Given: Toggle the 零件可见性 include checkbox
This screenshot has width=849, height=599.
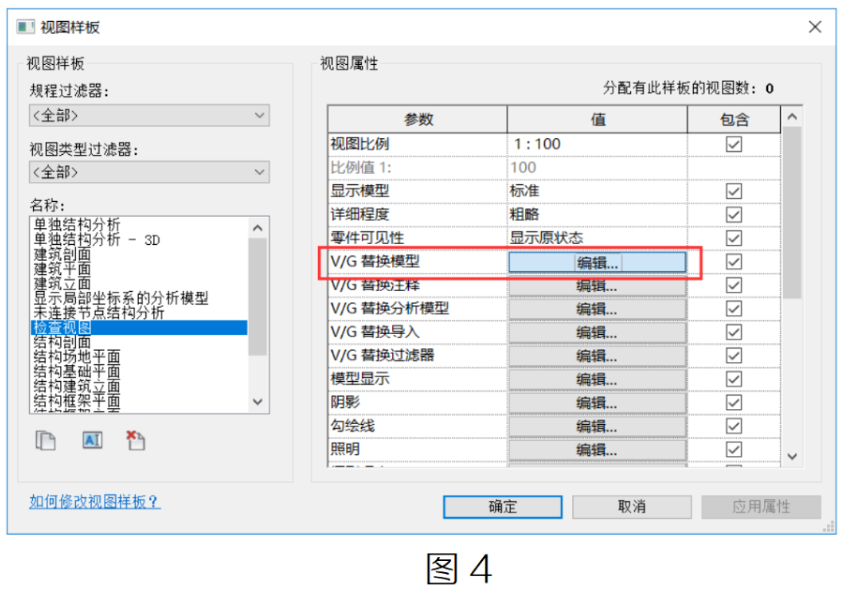Looking at the screenshot, I should [734, 238].
